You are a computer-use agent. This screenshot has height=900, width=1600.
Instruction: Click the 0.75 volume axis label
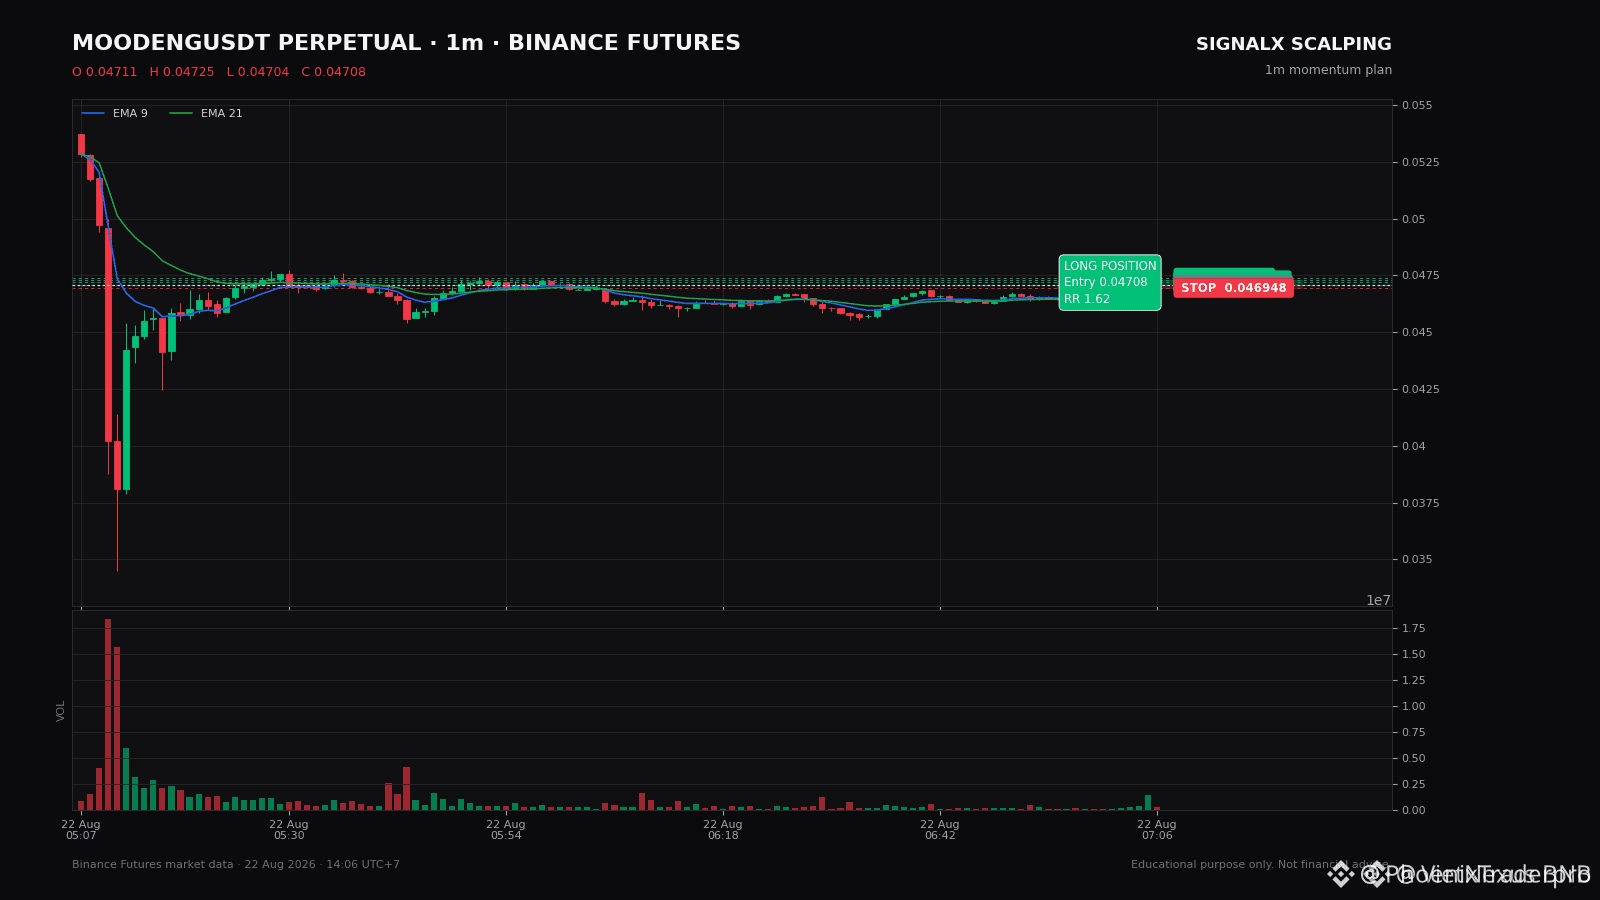(x=1414, y=733)
